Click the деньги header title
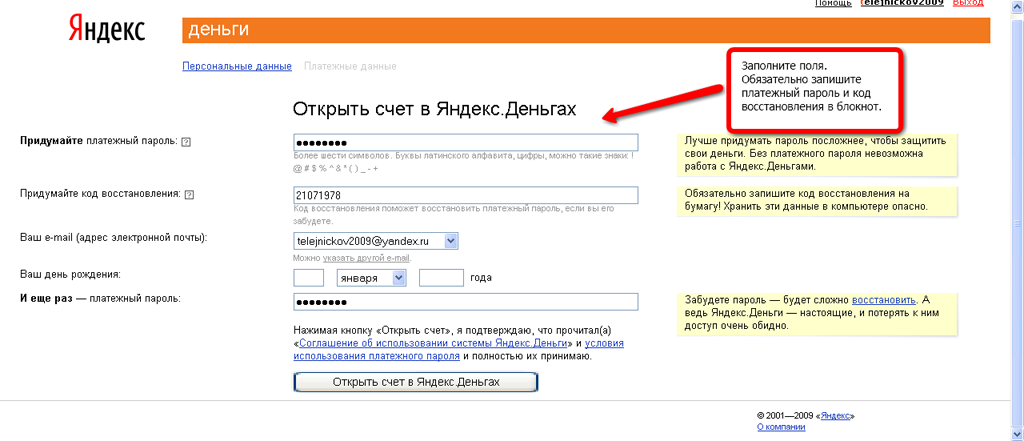Viewport: 1024px width, 441px height. click(x=217, y=30)
